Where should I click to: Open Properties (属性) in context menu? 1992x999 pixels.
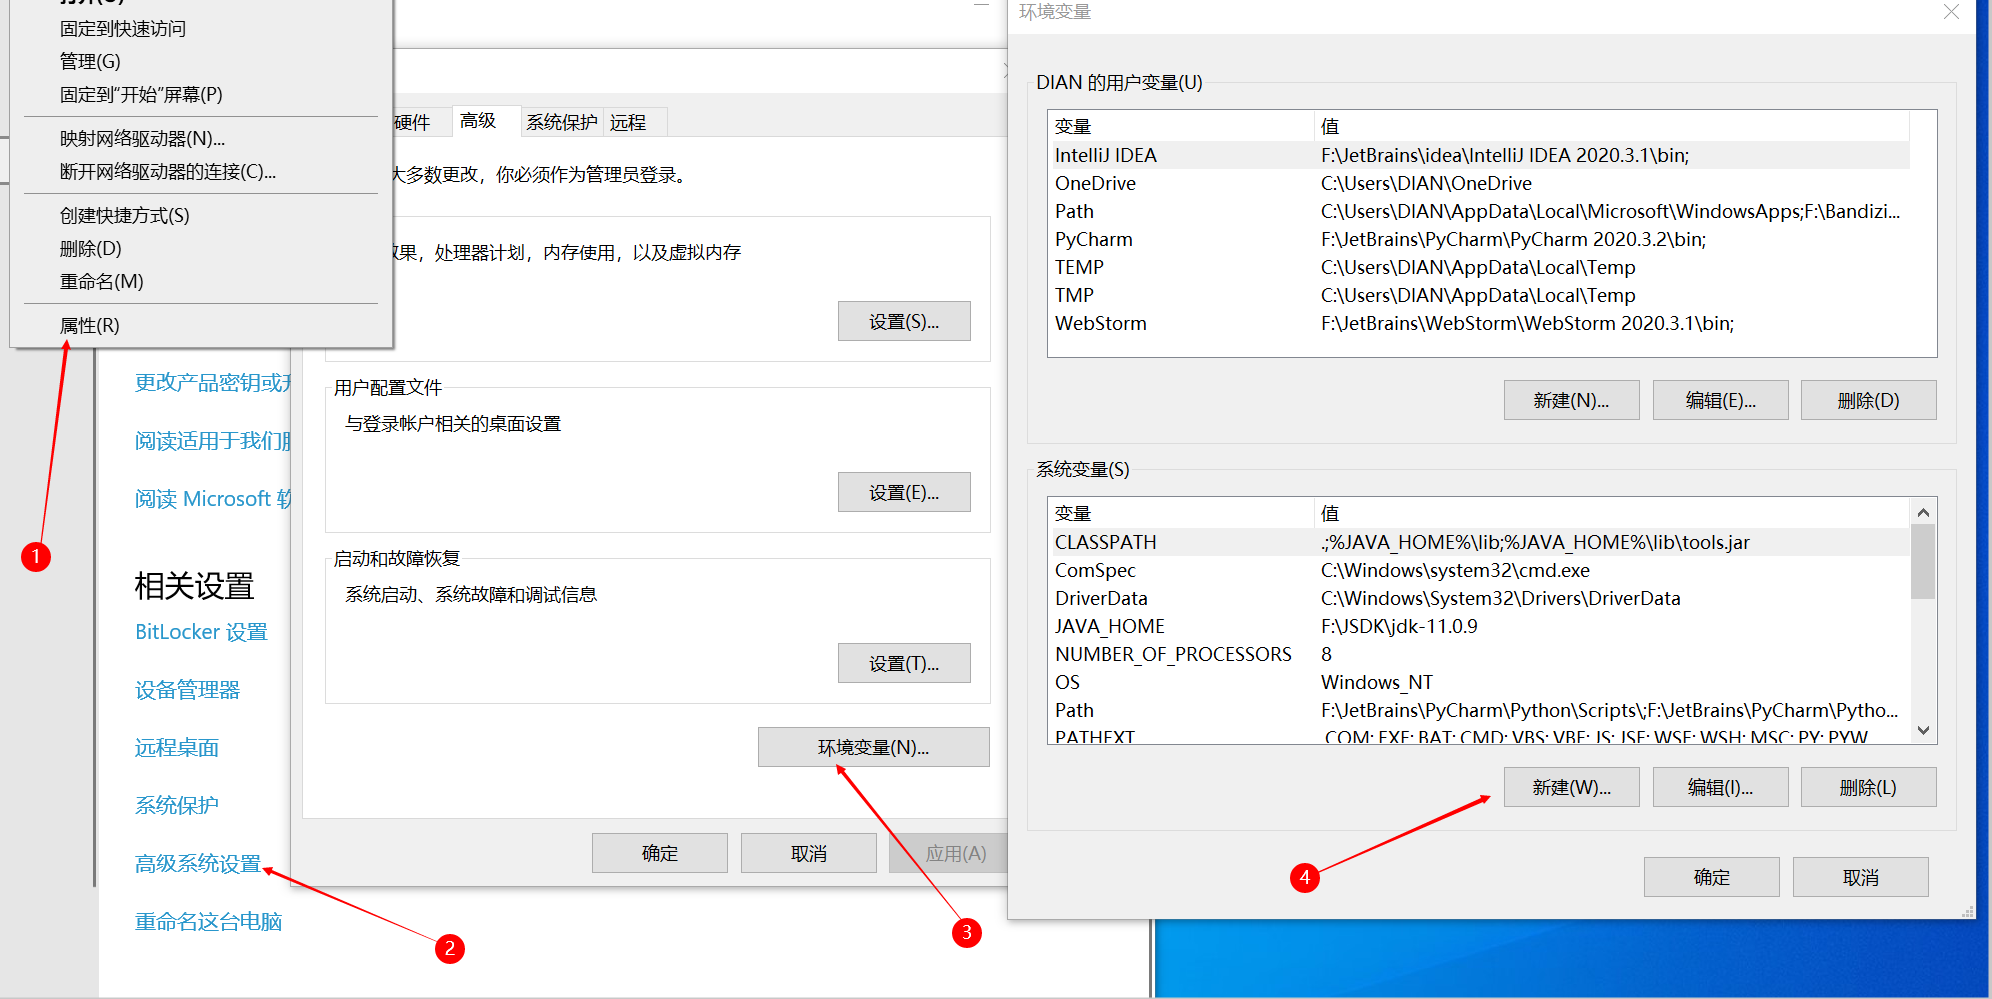(x=90, y=325)
